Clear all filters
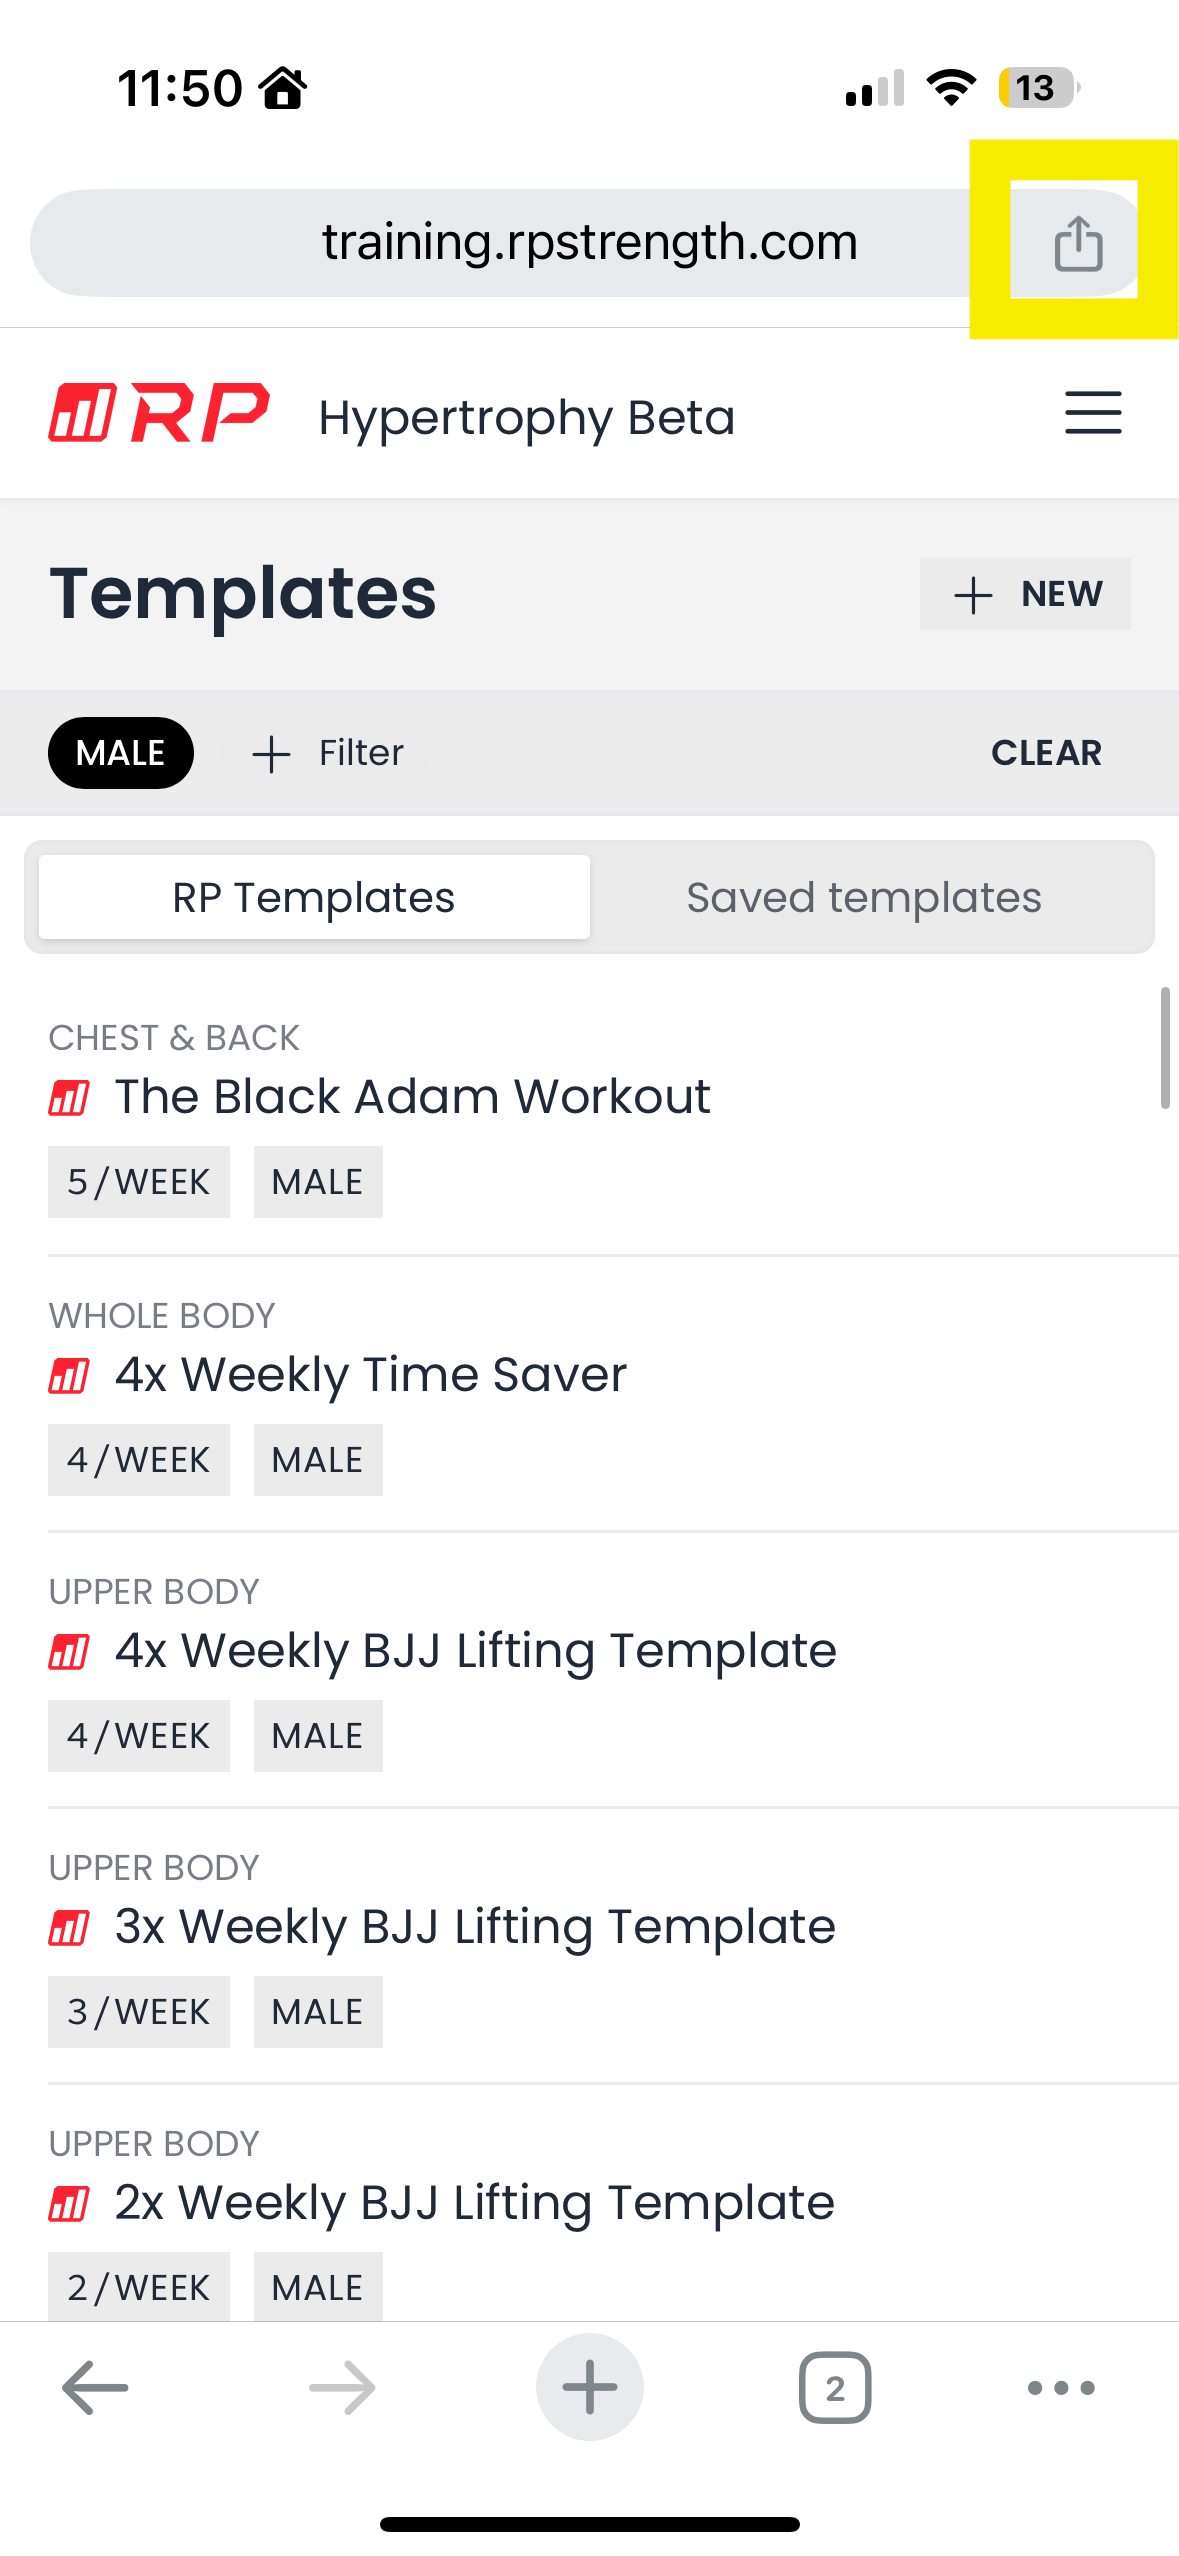 pos(1046,753)
